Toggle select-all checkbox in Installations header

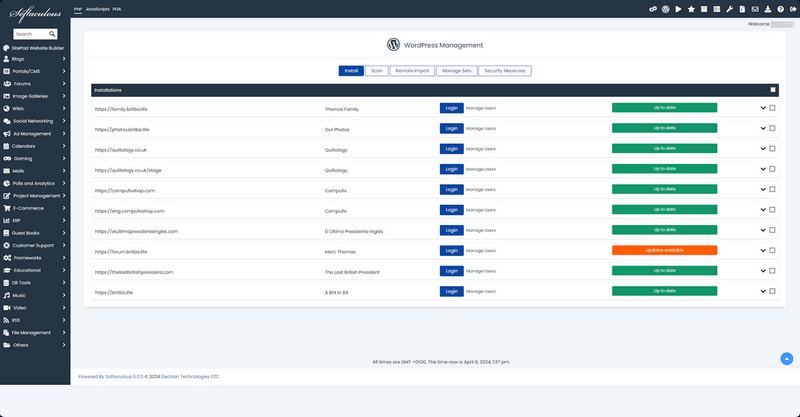772,90
